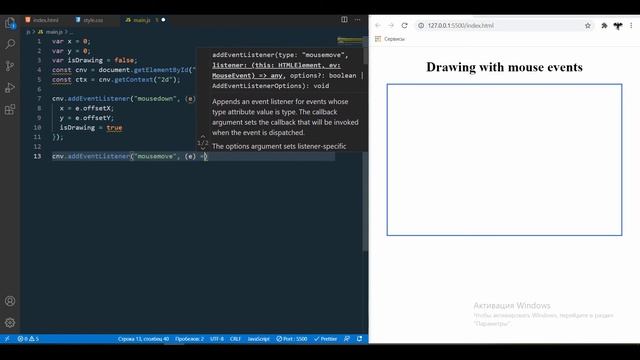Open the remote window indicator in status bar
Image resolution: width=640 pixels, height=360 pixels.
(7, 339)
